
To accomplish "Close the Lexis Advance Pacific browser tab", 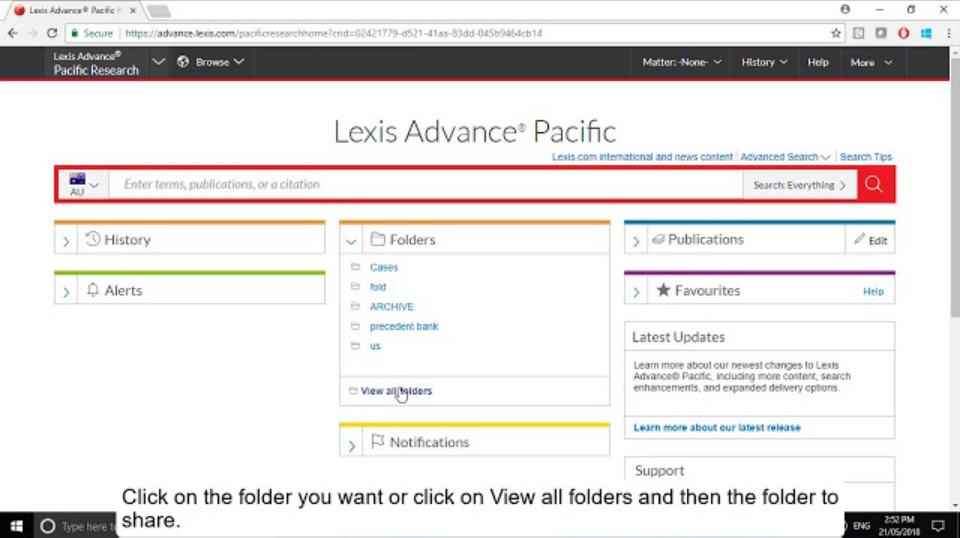I will (133, 10).
